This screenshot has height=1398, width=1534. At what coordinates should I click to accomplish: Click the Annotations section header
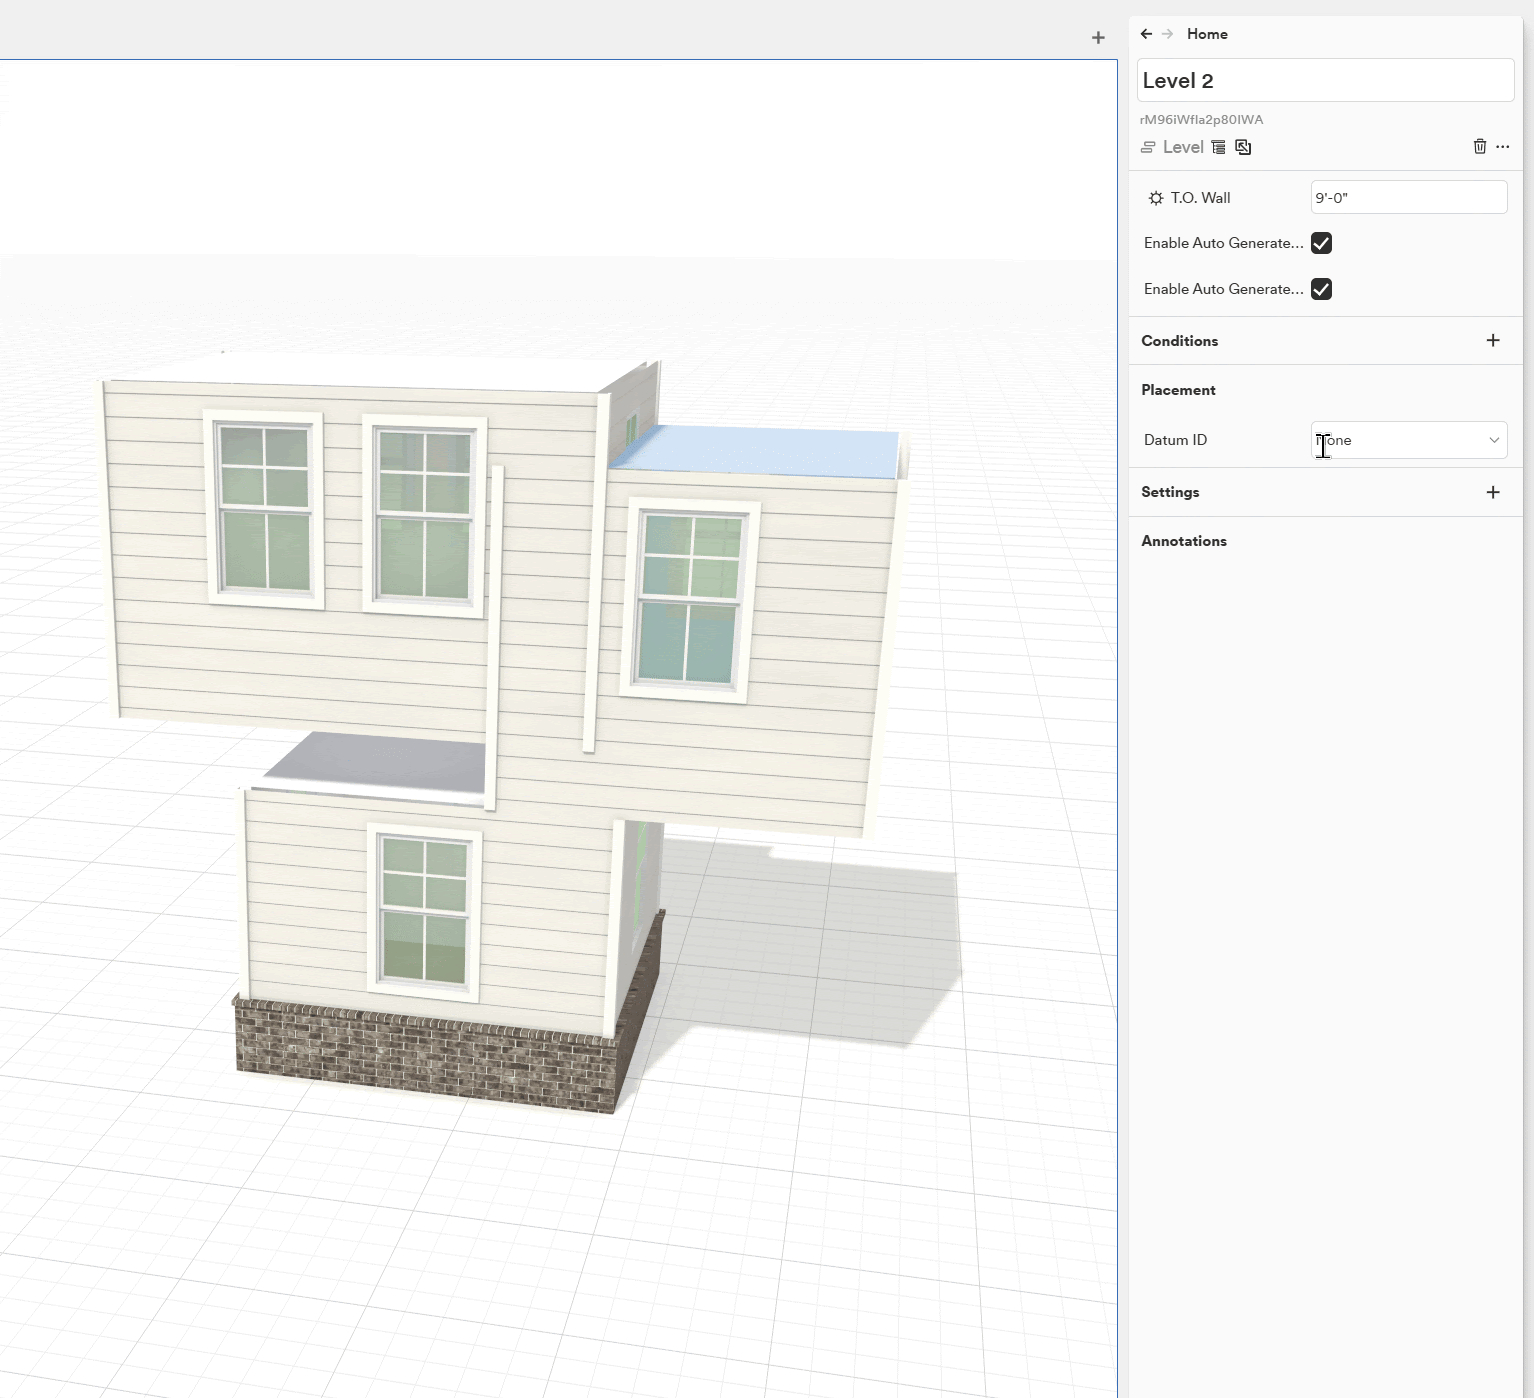(x=1184, y=541)
